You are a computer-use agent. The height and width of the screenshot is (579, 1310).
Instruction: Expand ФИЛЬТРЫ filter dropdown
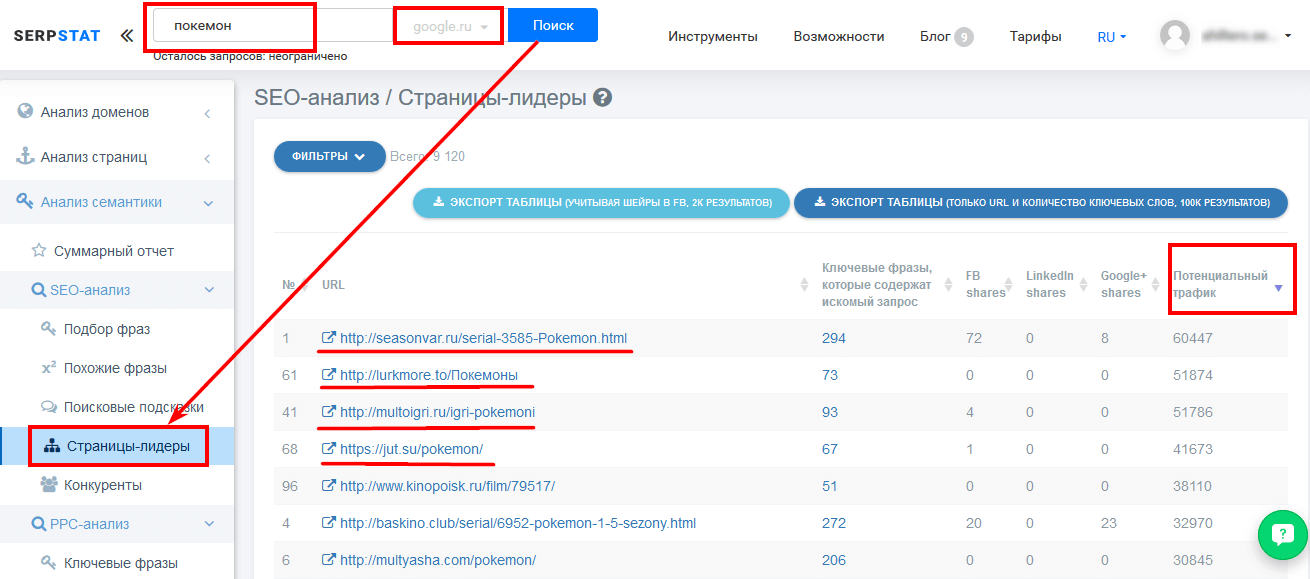click(329, 156)
